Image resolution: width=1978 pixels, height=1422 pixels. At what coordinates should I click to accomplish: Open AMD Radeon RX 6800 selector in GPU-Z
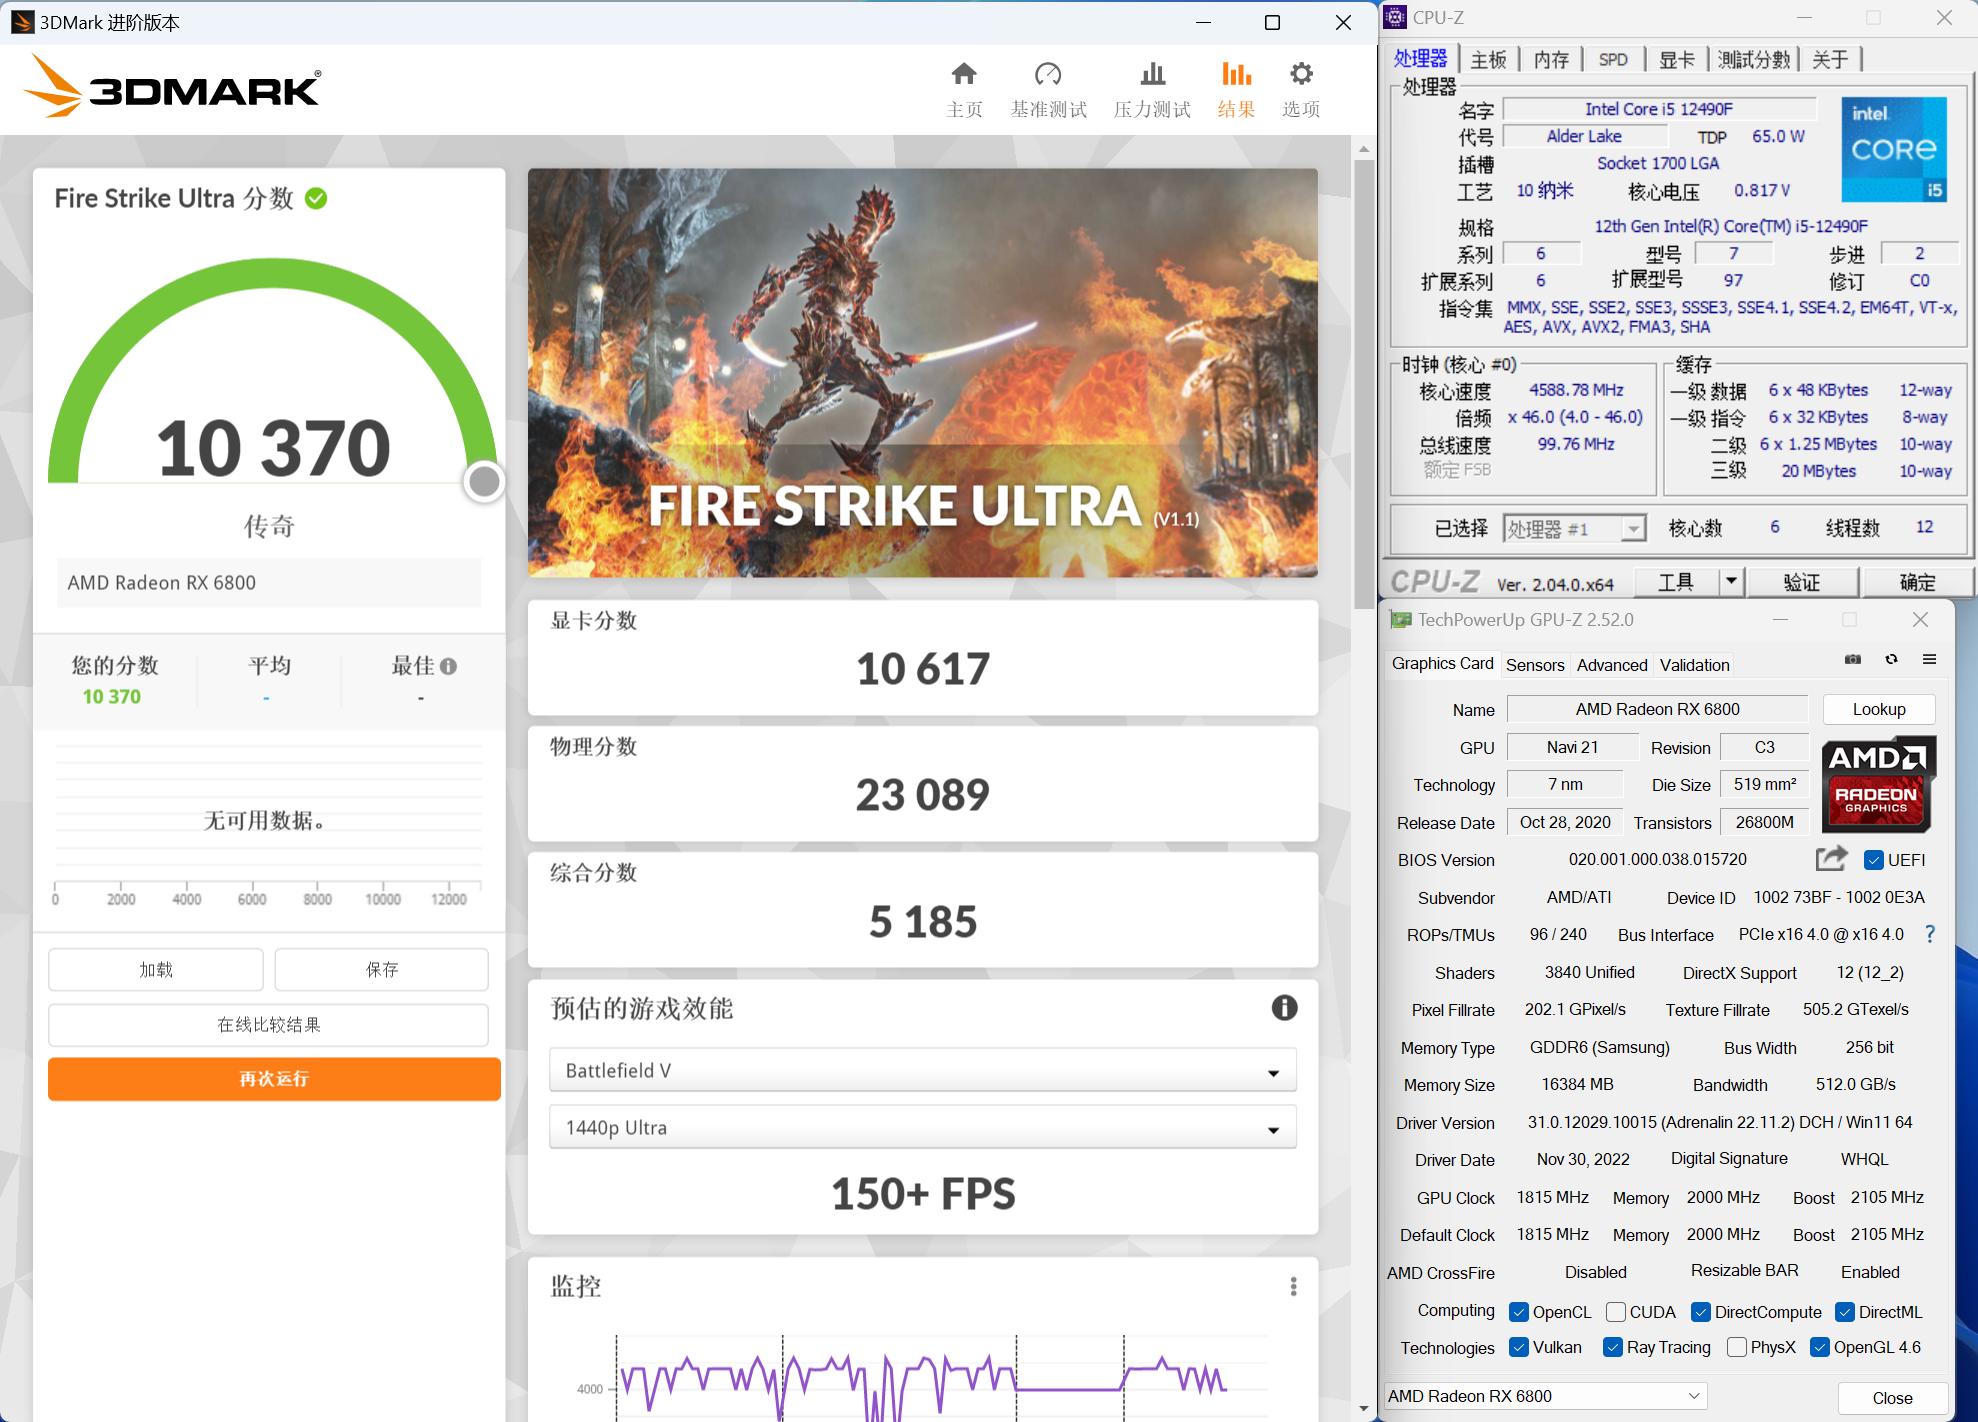click(1545, 1396)
